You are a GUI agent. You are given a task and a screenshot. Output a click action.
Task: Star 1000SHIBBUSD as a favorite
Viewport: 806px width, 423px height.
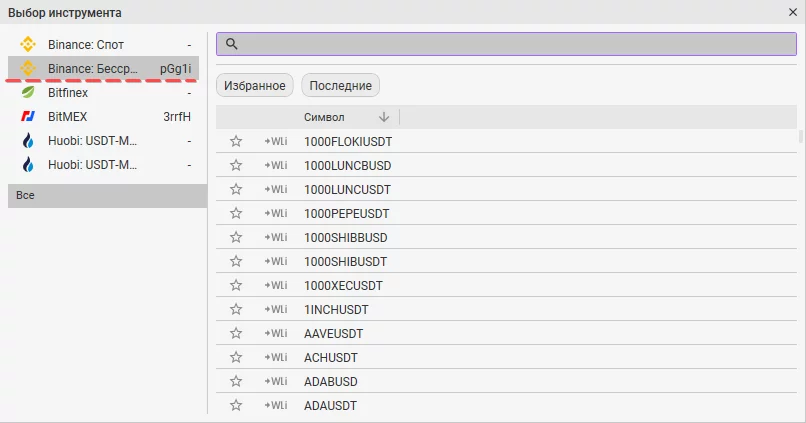tap(236, 237)
